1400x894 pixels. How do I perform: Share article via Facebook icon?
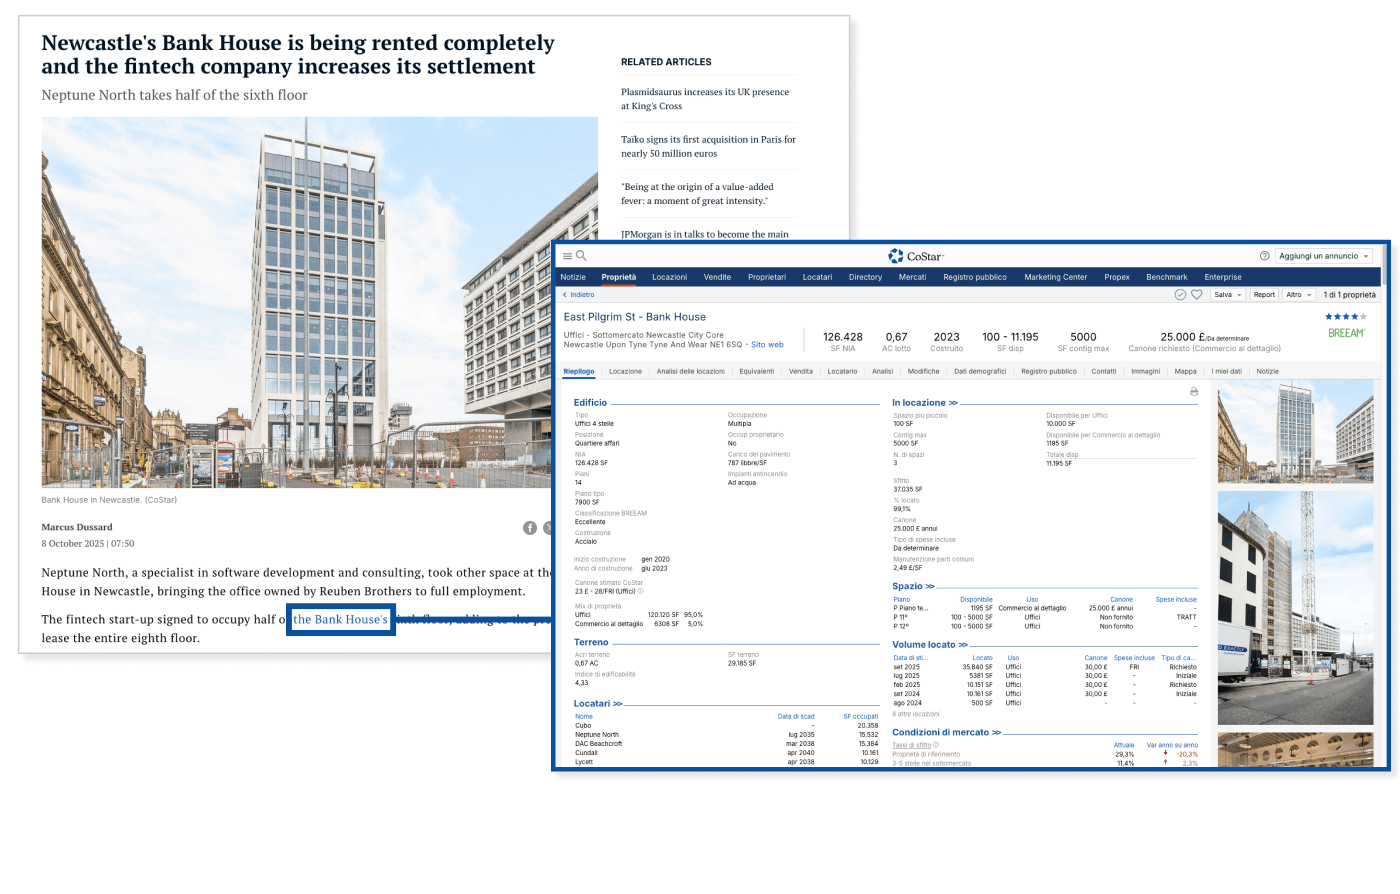530,527
